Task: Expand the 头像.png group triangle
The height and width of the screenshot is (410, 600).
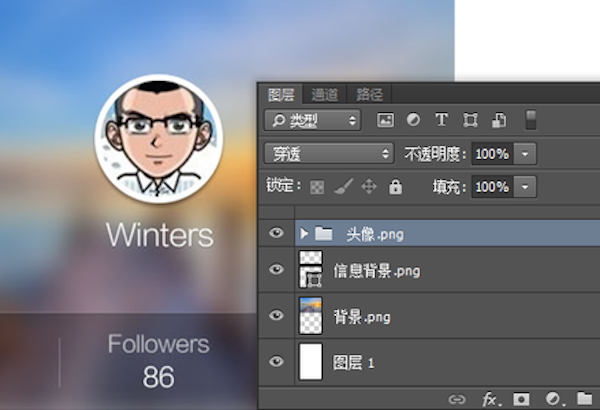Action: pyautogui.click(x=304, y=234)
